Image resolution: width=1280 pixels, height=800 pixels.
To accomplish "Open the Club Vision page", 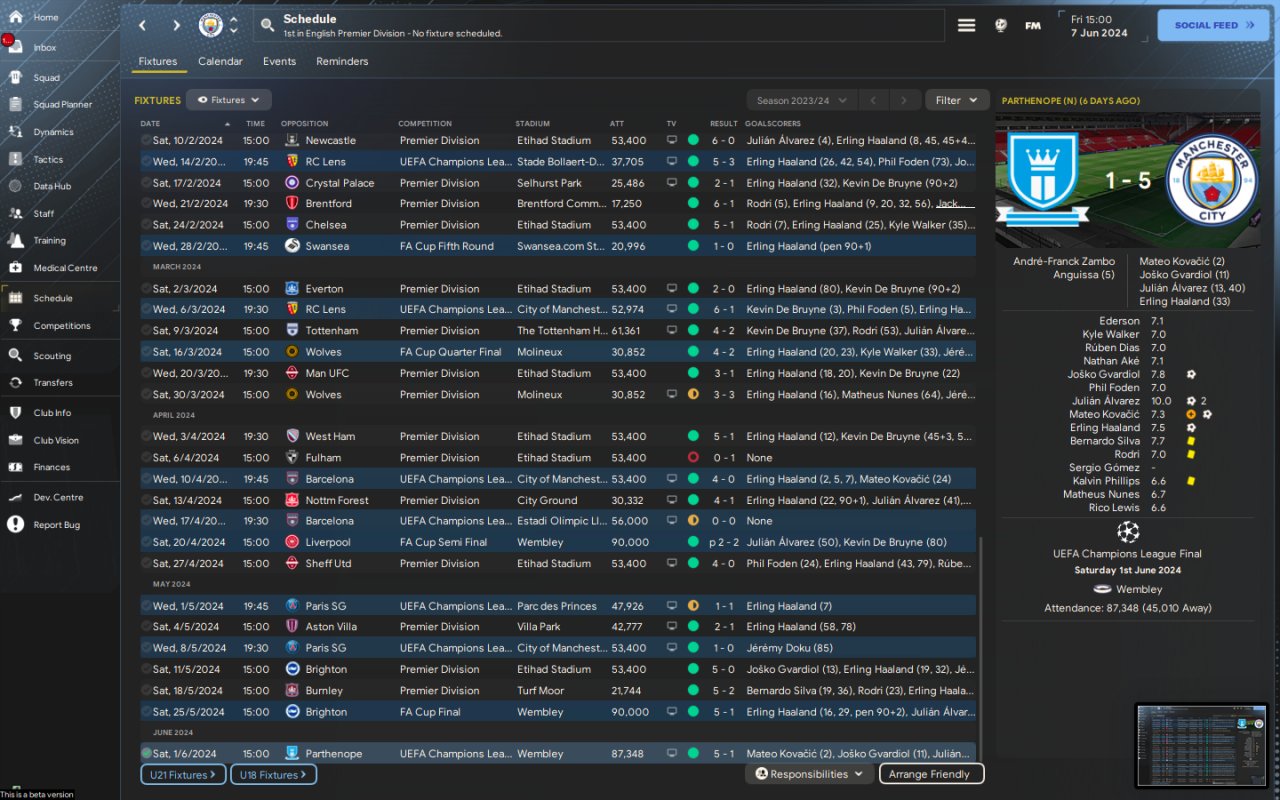I will tap(56, 440).
